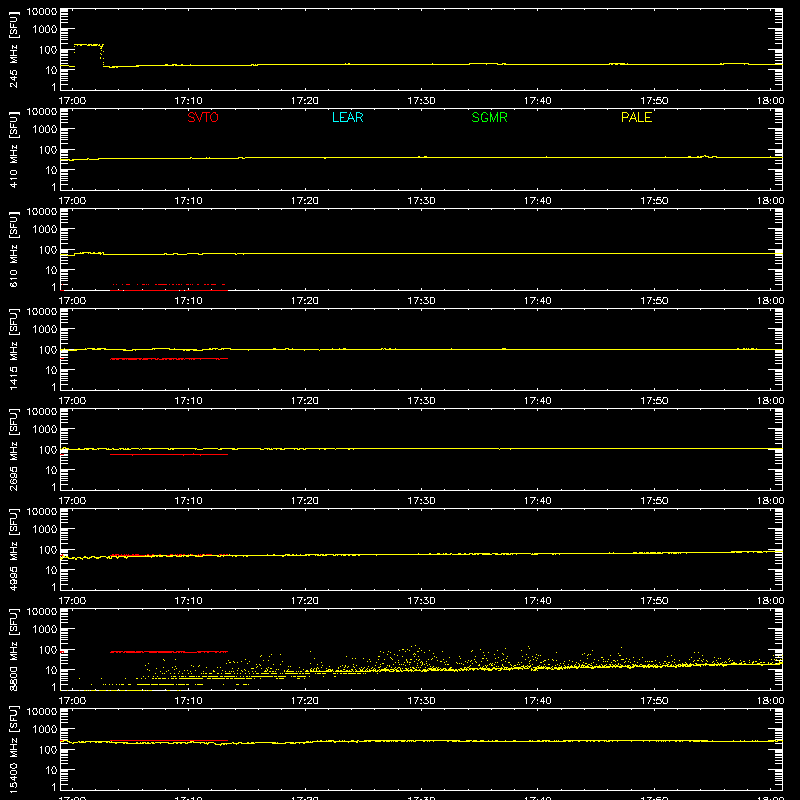
Task: Select the 4995 MHz [SFU] axis label
Action: tap(13, 549)
